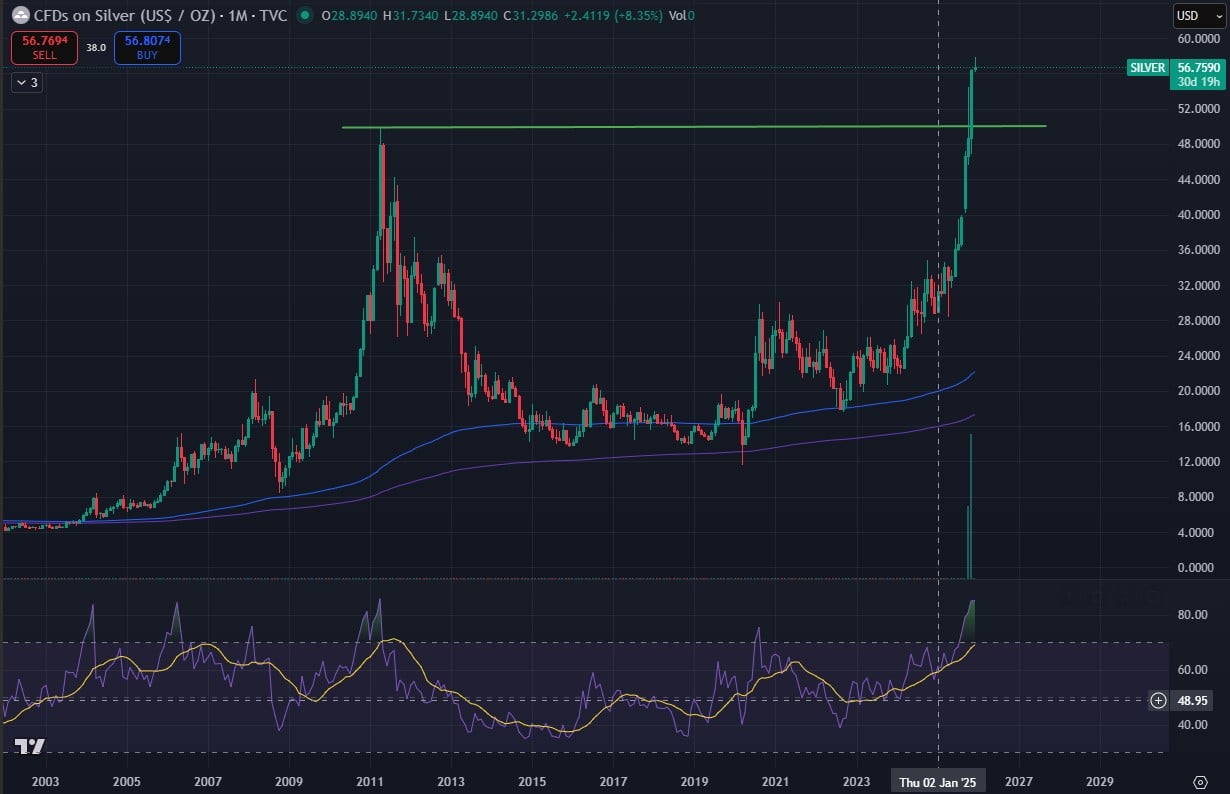Open chart settings gear in bottom-right corner
Viewport: 1230px width, 794px height.
[1200, 780]
